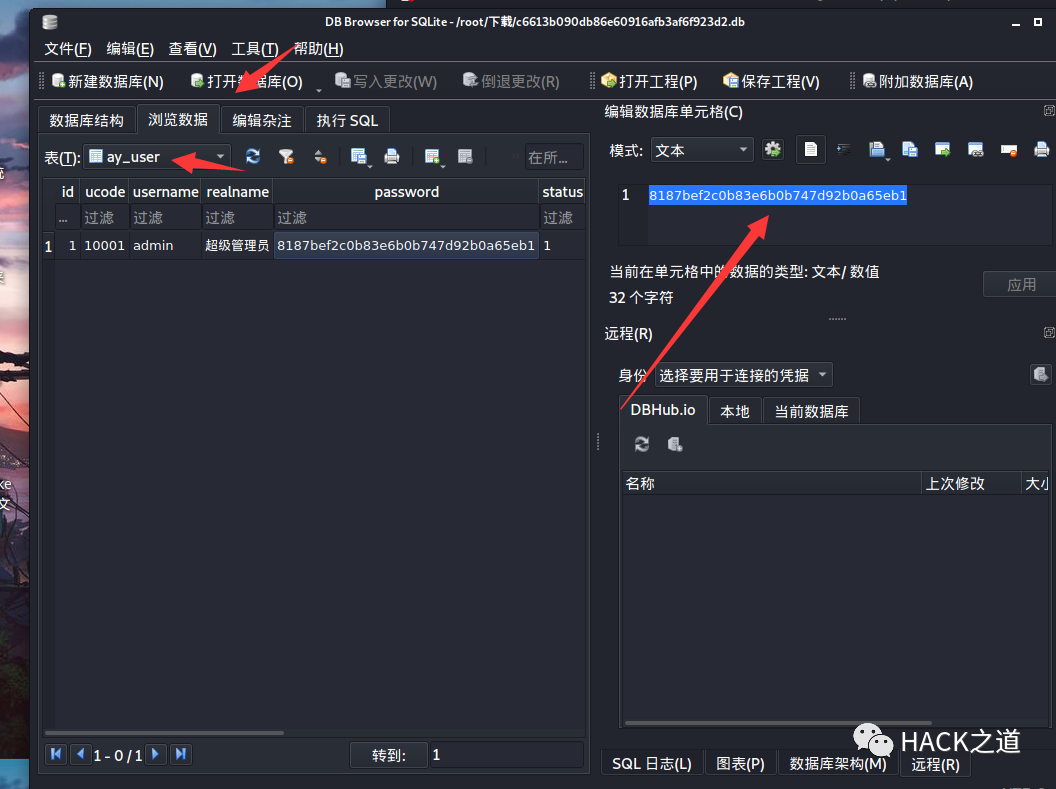Select the 当前数据库 remote tab
Viewport: 1056px width, 789px height.
pyautogui.click(x=812, y=411)
